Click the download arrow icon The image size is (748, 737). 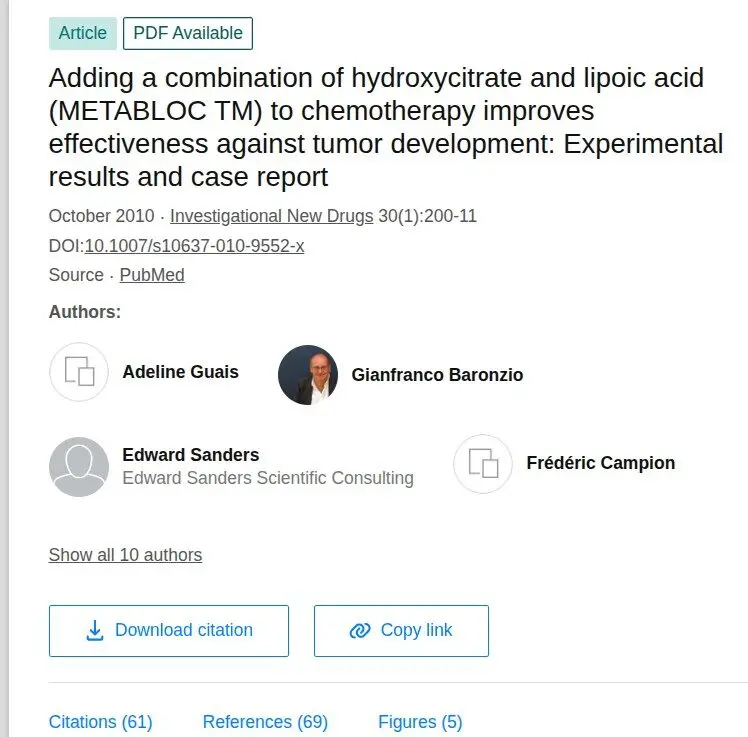pyautogui.click(x=95, y=631)
